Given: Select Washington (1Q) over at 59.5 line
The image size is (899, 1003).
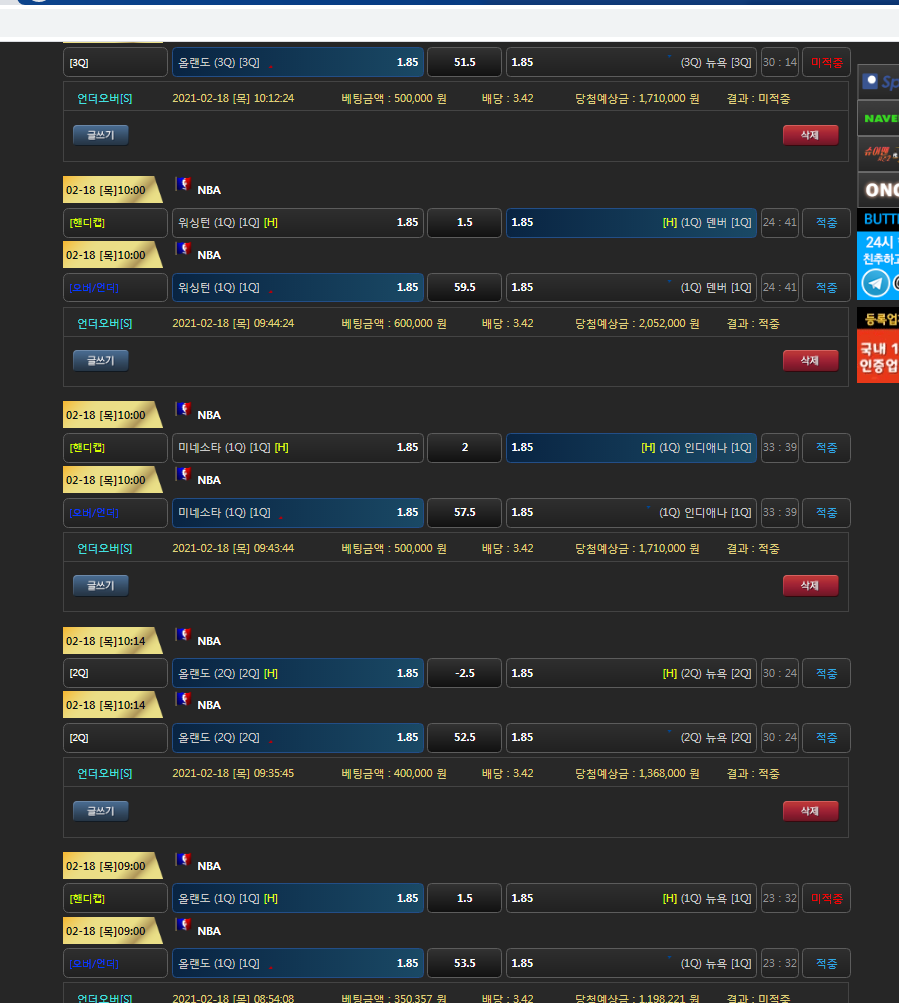Looking at the screenshot, I should 298,287.
